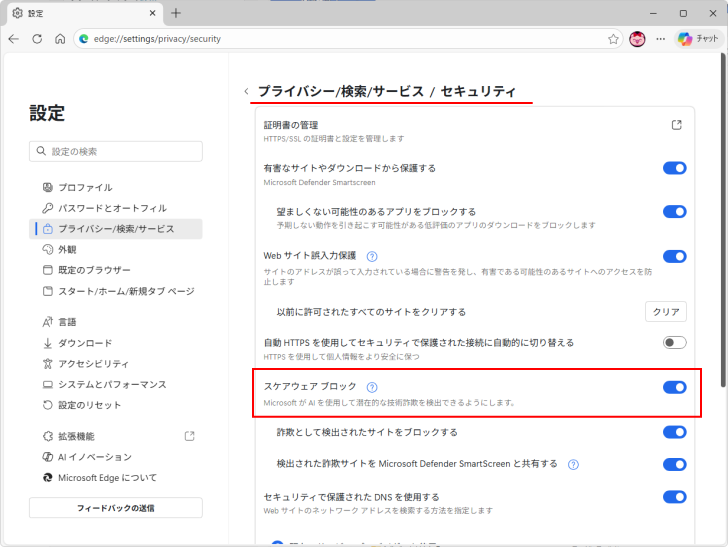Click the page vertical scrollbar
728x547 pixels.
click(723, 221)
